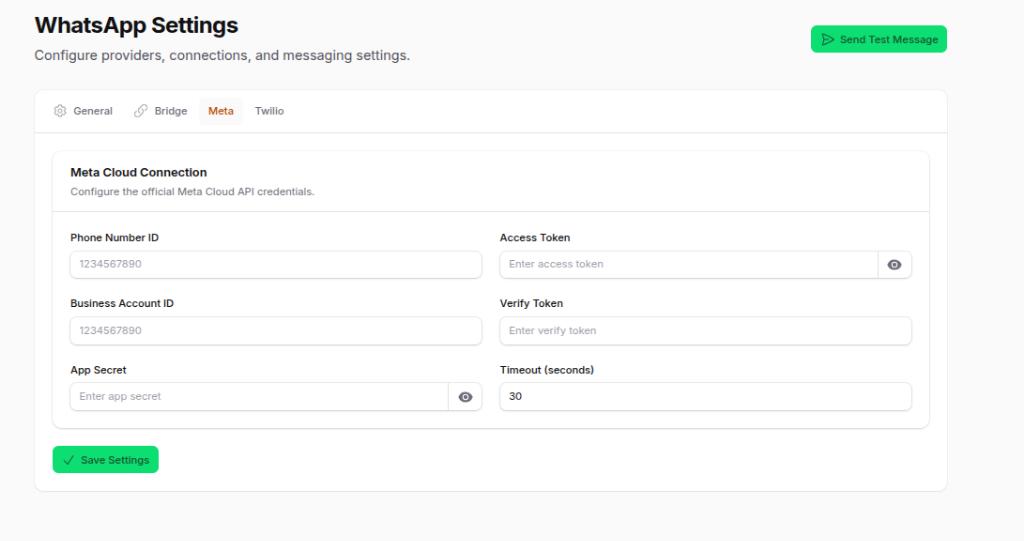The width and height of the screenshot is (1024, 541).
Task: Focus the Business Account ID input
Action: click(276, 331)
